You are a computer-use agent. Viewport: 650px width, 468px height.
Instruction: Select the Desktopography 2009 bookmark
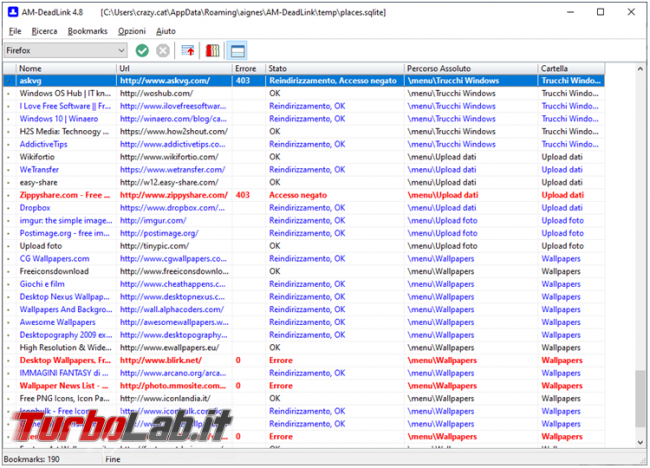click(304, 335)
